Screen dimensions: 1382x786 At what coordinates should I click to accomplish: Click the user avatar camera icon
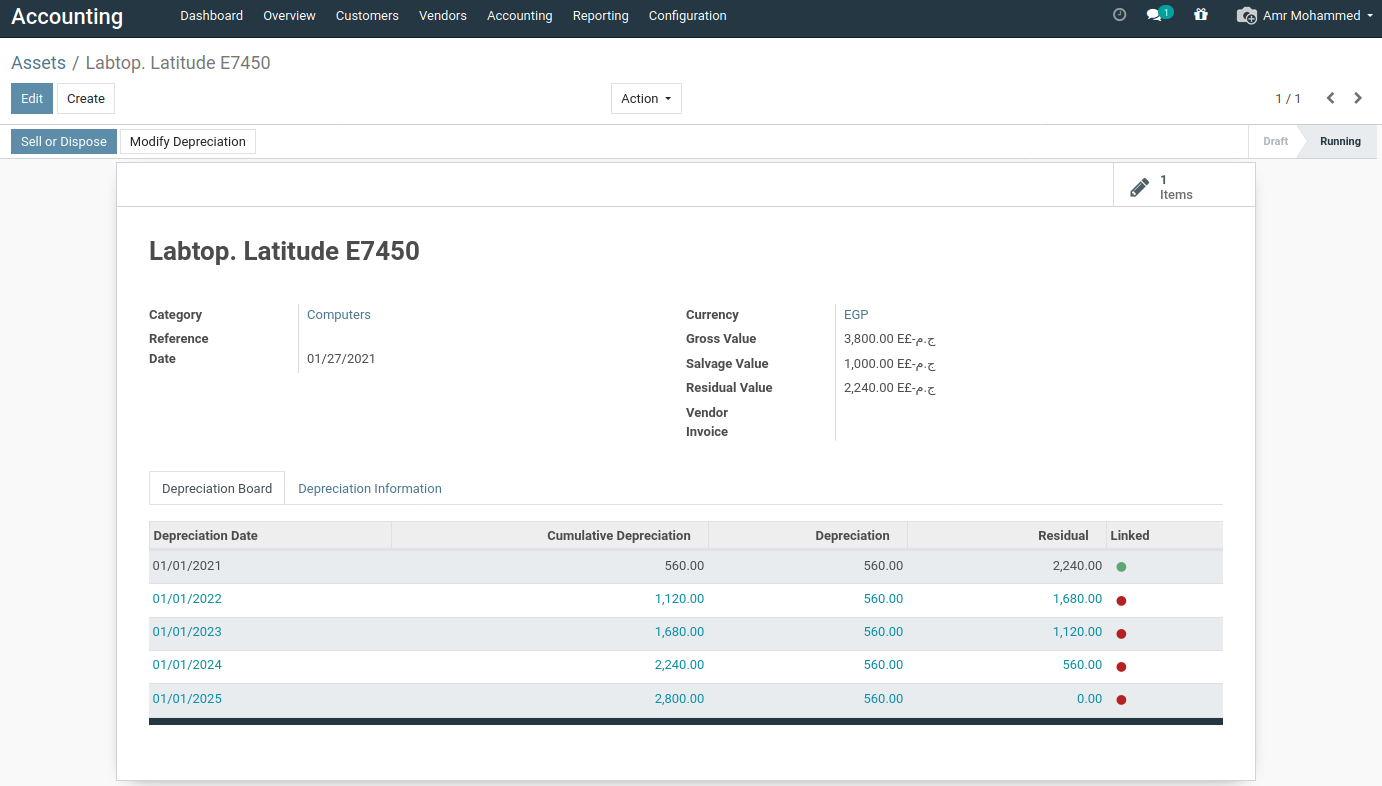pos(1246,16)
